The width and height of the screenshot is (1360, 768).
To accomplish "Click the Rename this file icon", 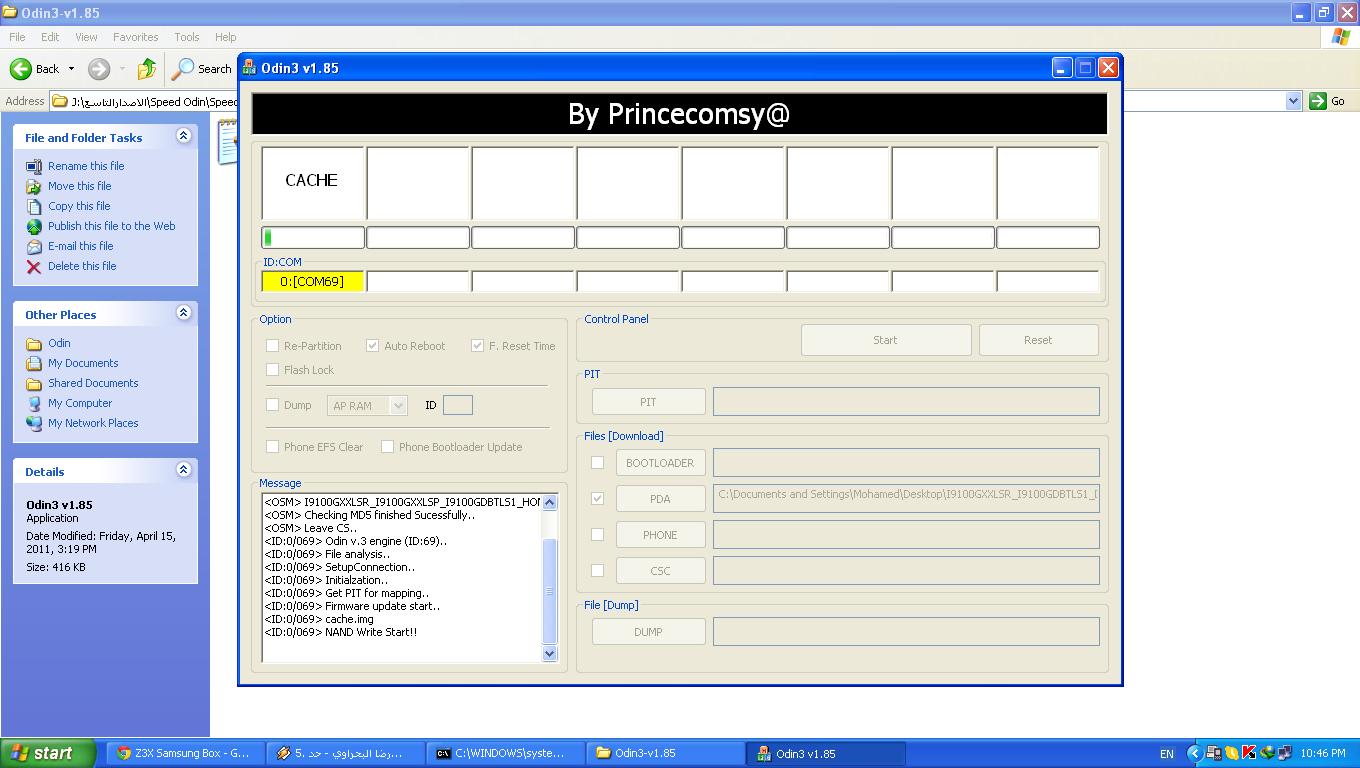I will 34,166.
